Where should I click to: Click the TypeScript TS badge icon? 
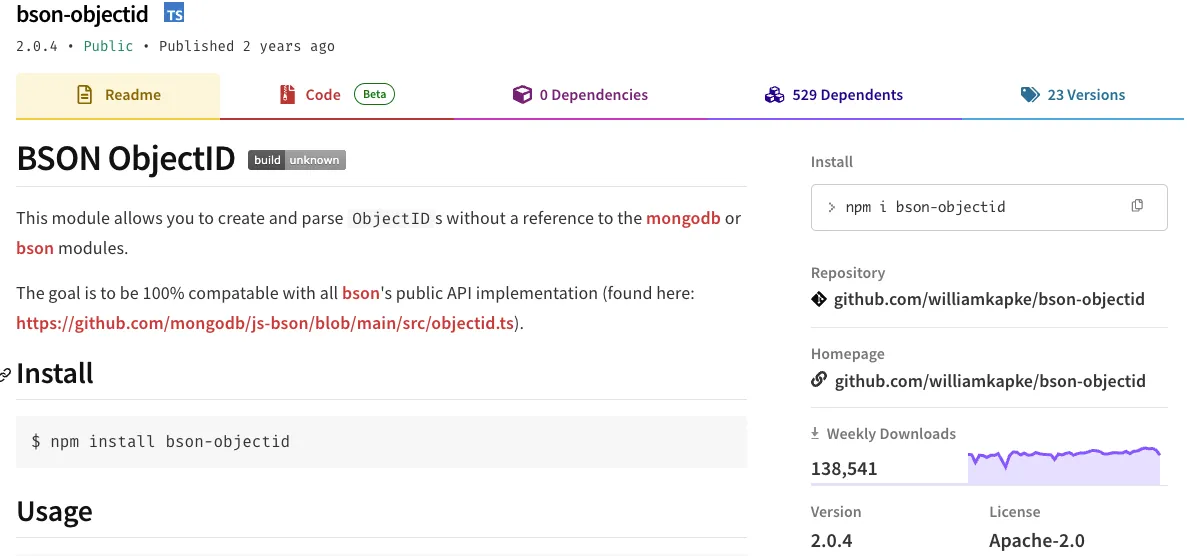(174, 14)
